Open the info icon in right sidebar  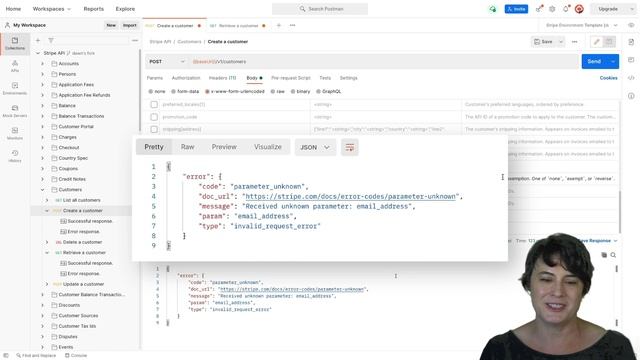coord(631,96)
